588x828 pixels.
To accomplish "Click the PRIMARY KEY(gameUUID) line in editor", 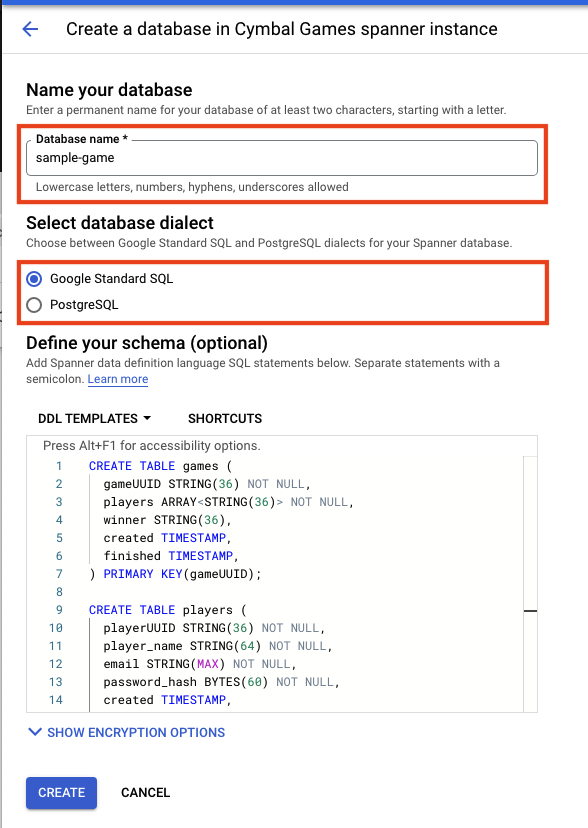I will coord(176,574).
